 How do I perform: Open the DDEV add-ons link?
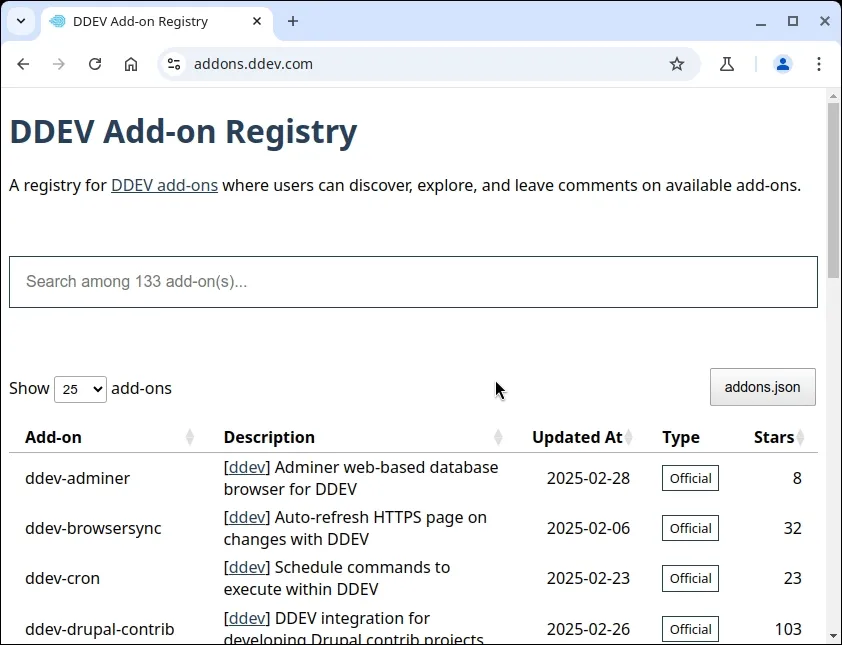coord(164,185)
